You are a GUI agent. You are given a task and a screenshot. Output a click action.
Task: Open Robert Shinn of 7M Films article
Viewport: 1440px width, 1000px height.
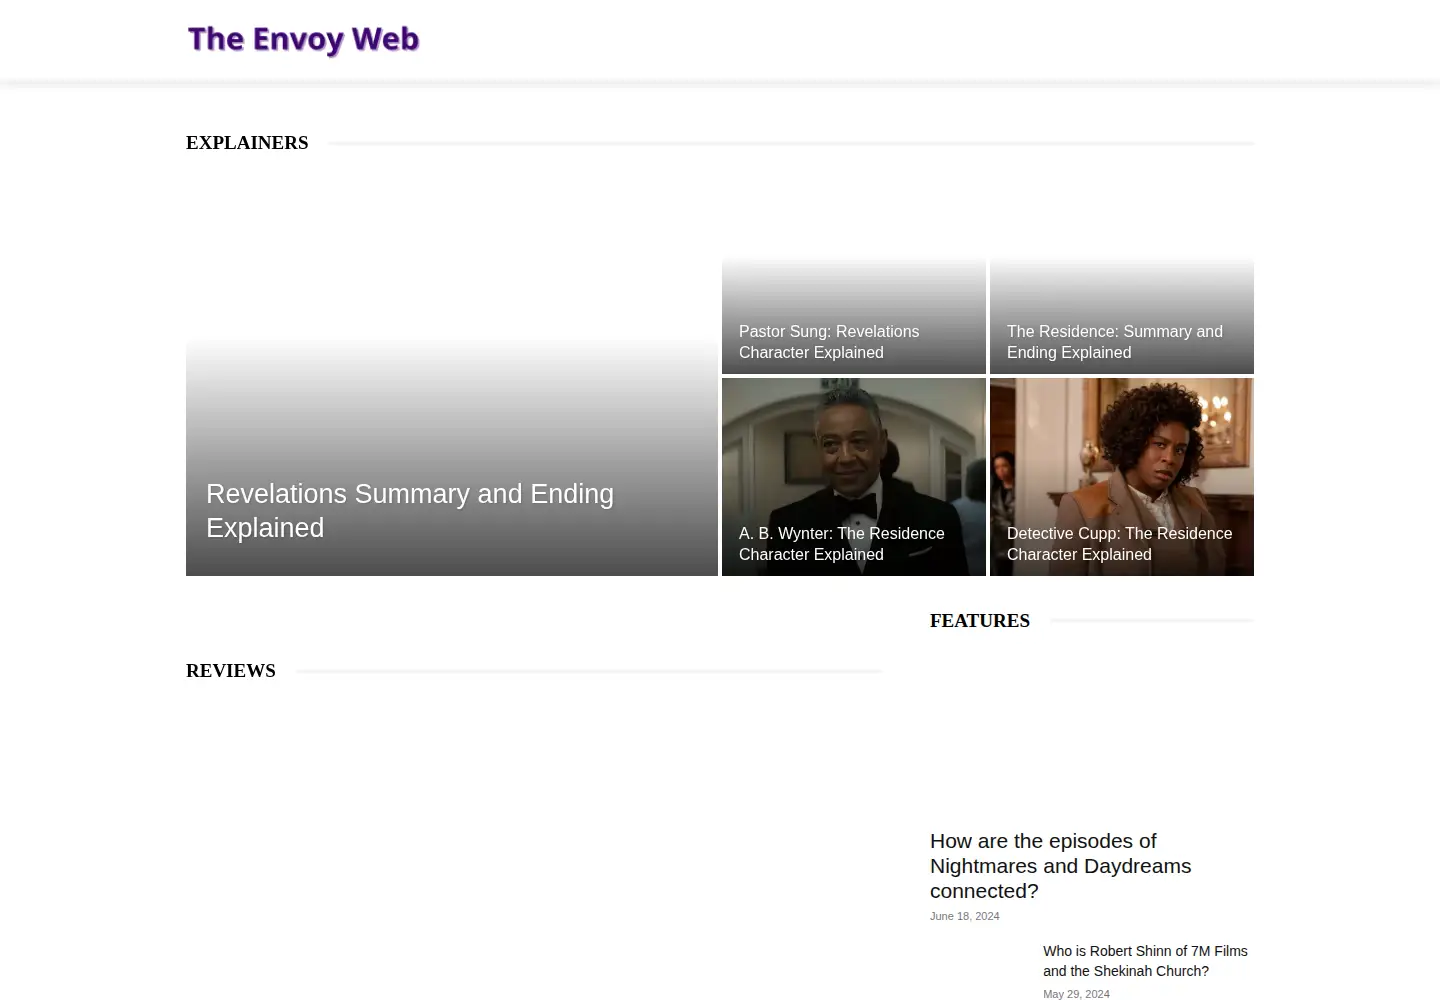pyautogui.click(x=1145, y=961)
